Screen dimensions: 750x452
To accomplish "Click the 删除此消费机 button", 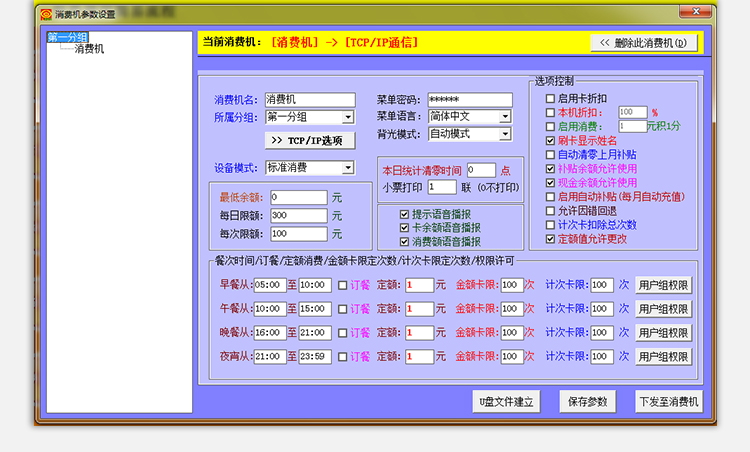I will click(x=644, y=43).
